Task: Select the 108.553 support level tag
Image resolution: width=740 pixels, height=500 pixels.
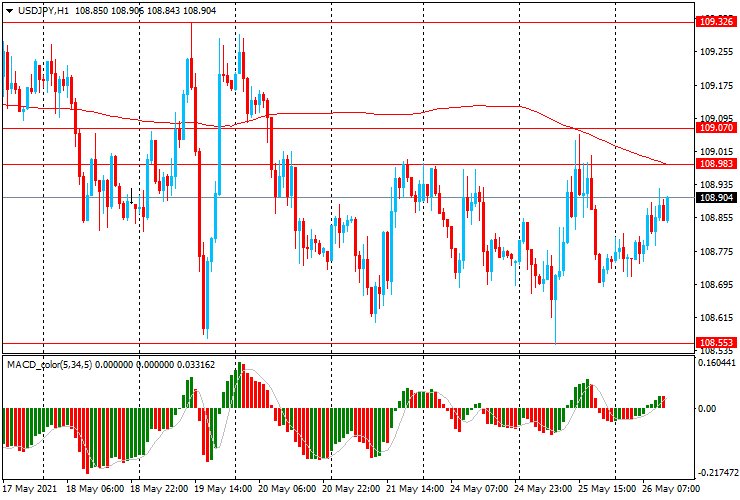Action: point(716,342)
